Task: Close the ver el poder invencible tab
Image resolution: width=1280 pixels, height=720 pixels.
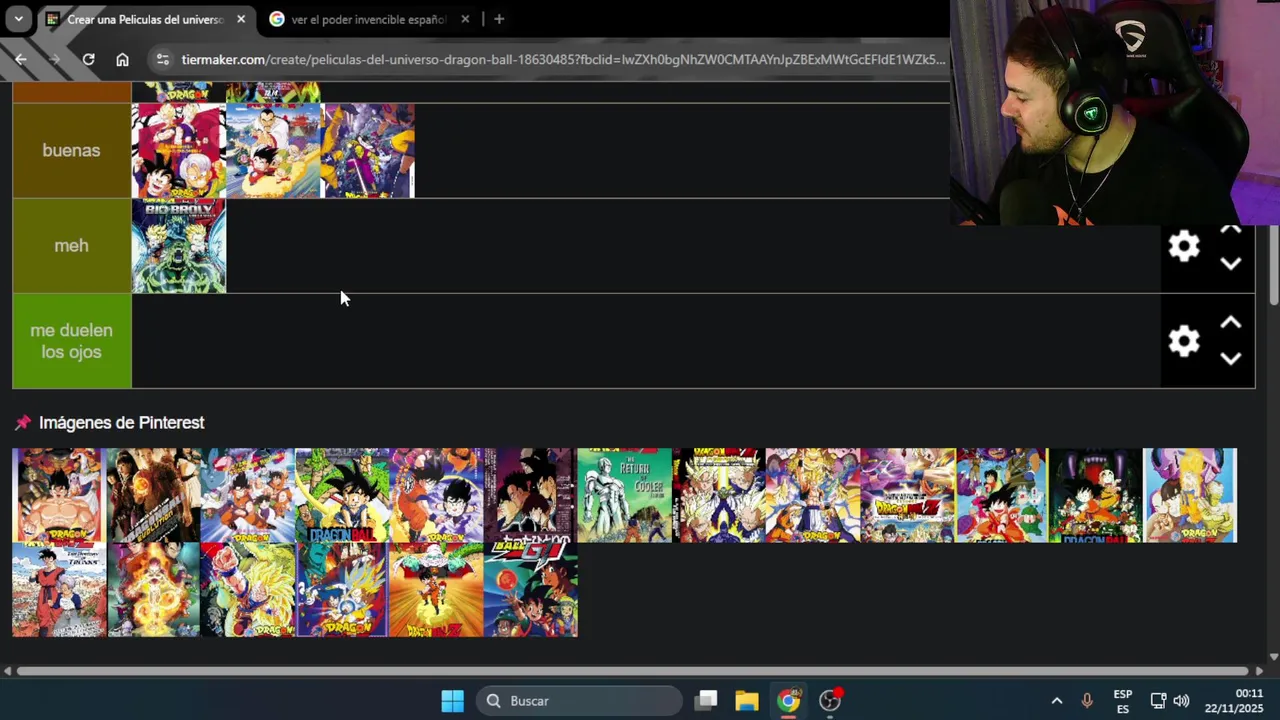Action: (x=465, y=19)
